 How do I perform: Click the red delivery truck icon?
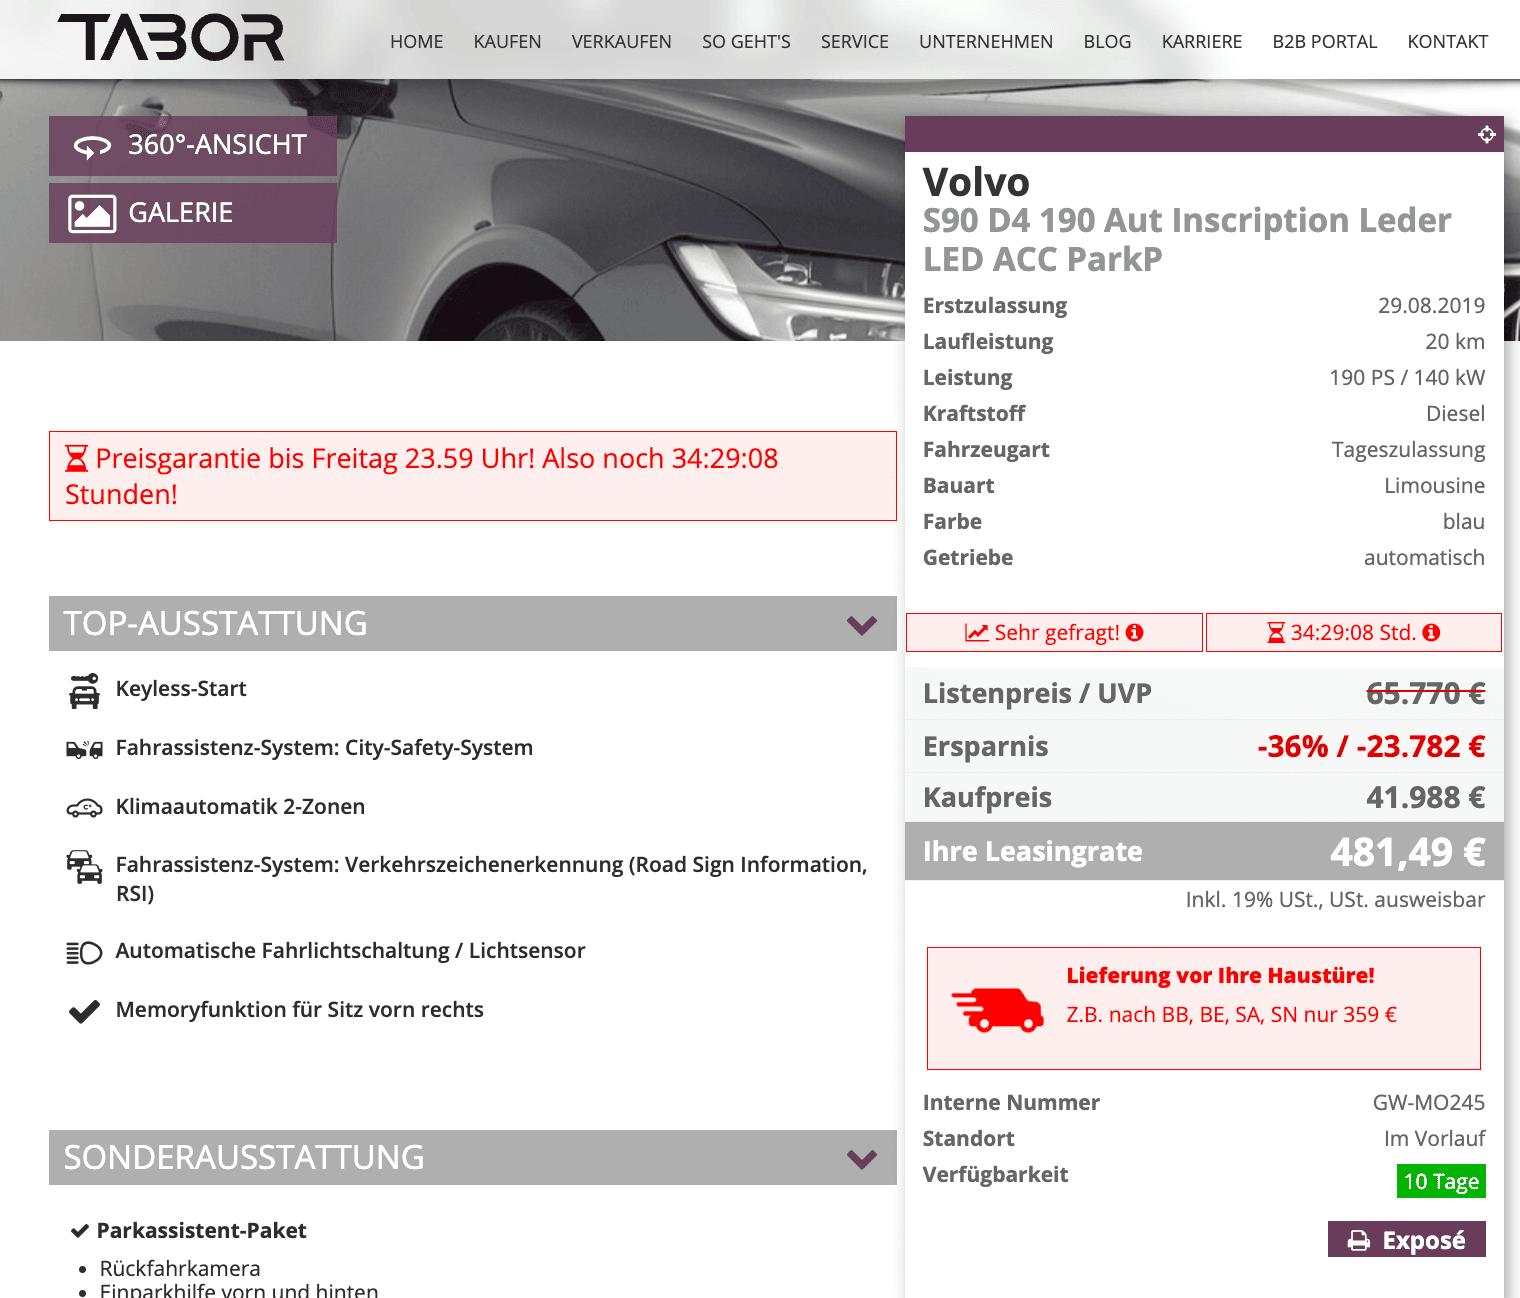coord(997,1009)
